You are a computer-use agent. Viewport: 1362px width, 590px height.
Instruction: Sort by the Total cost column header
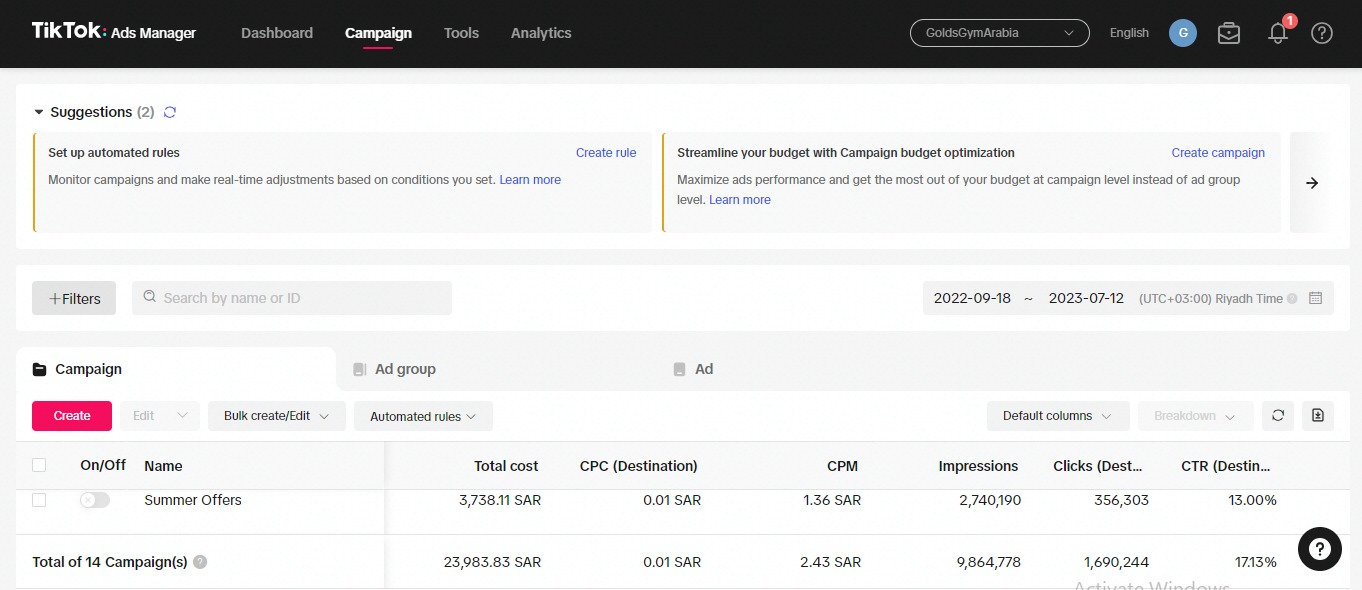pyautogui.click(x=506, y=466)
